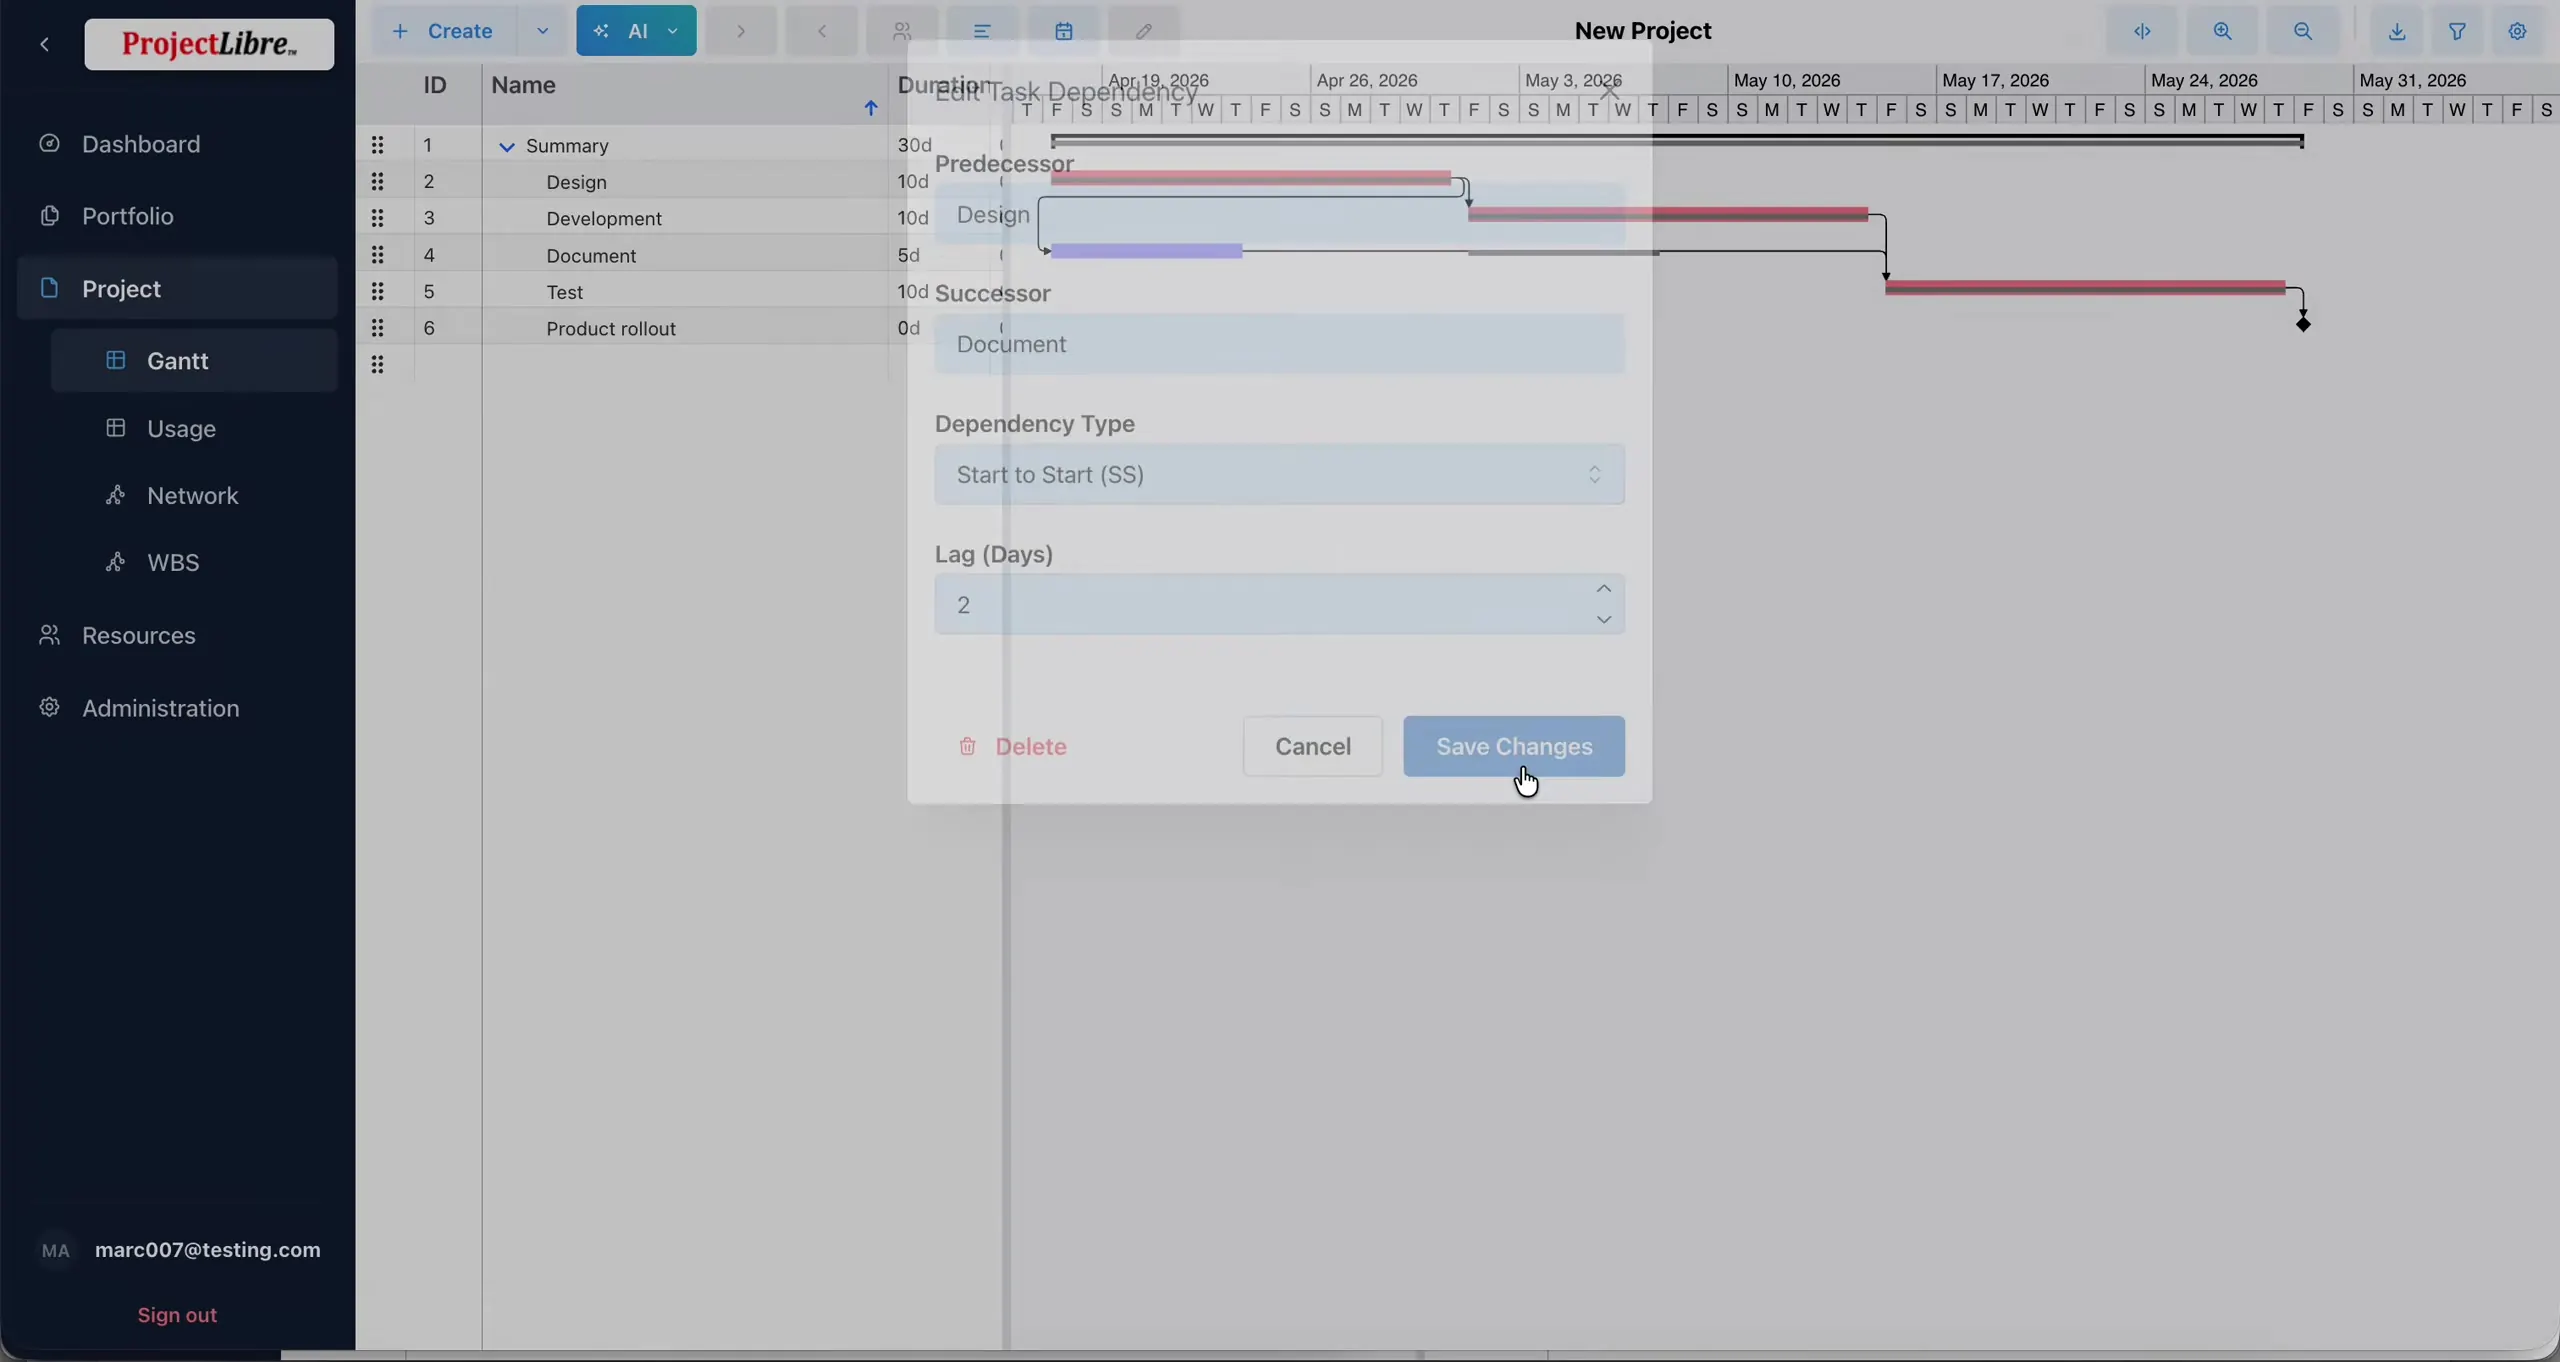Click the drag handle for Test row

[377, 291]
